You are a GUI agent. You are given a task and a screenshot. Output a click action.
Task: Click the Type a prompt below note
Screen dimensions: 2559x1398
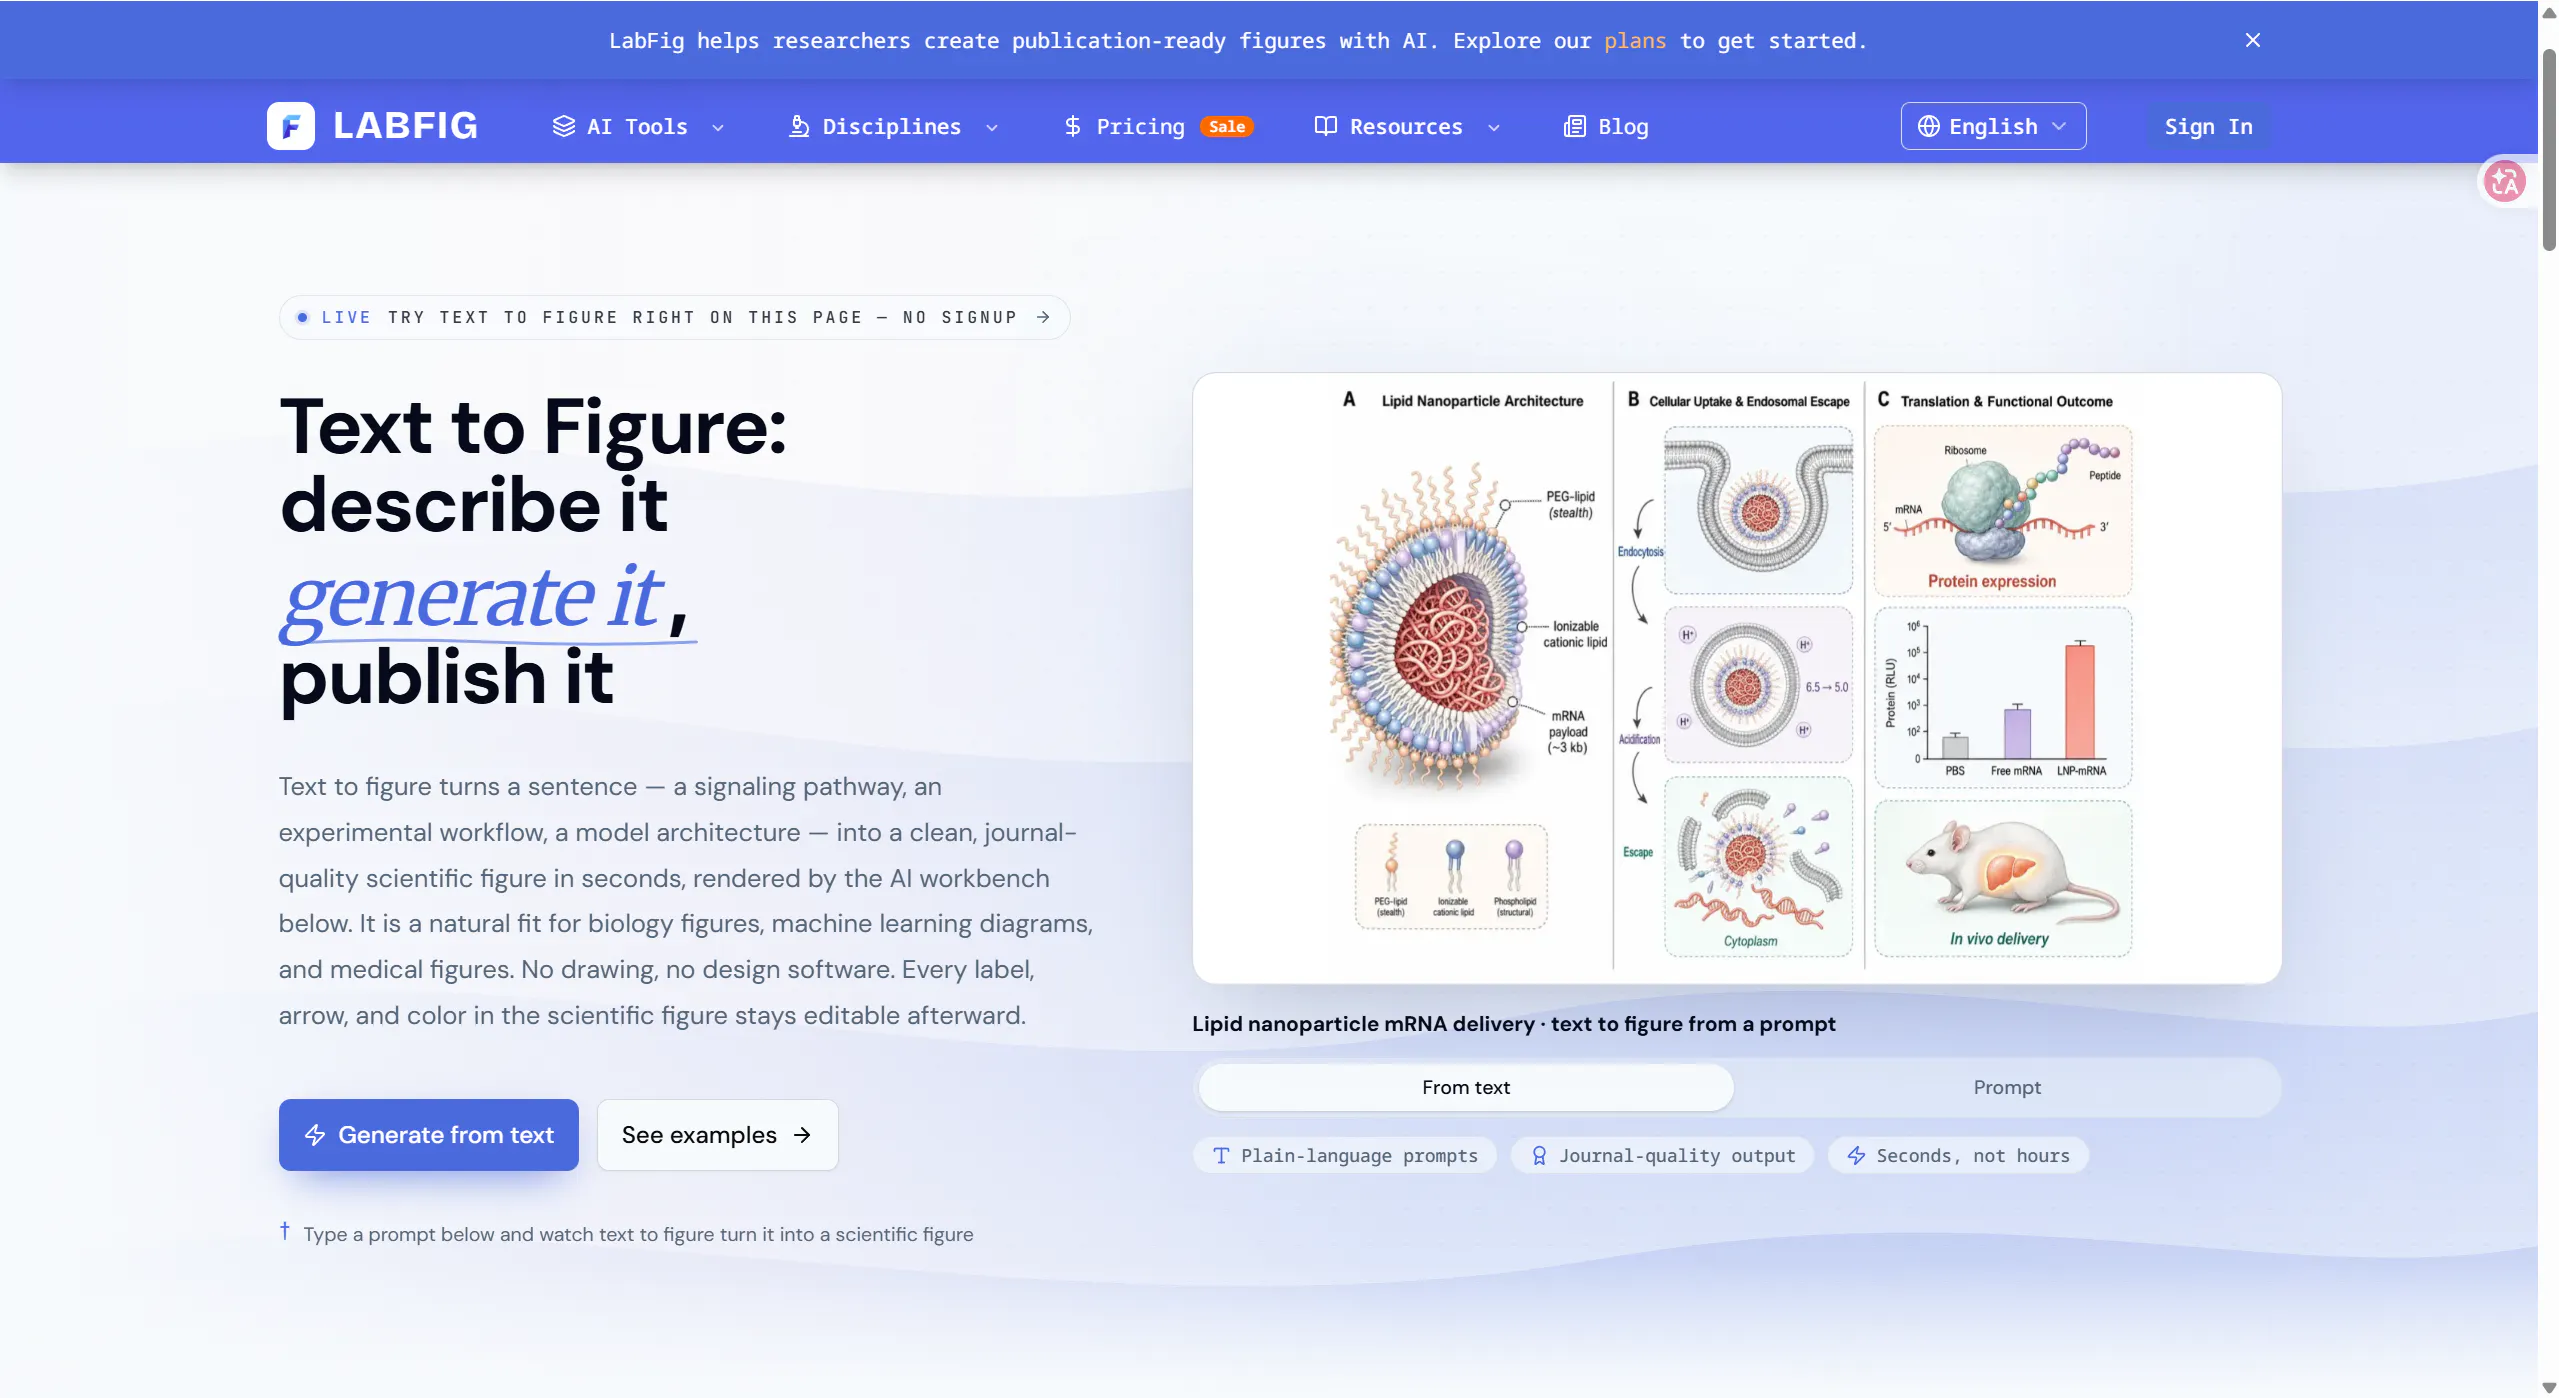coord(638,1234)
